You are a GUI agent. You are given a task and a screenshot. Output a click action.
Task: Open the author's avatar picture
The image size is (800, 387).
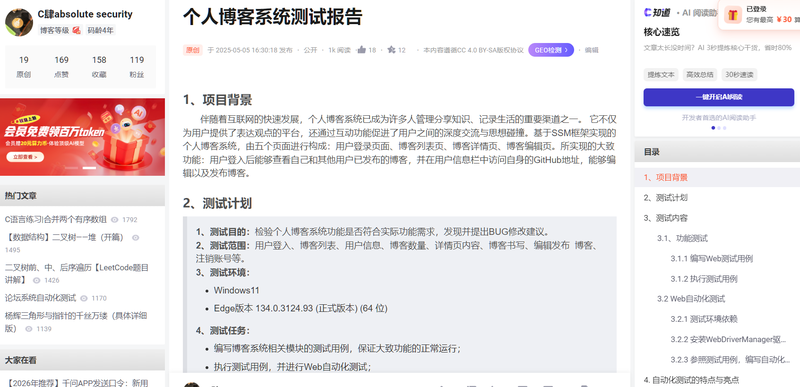pos(19,22)
